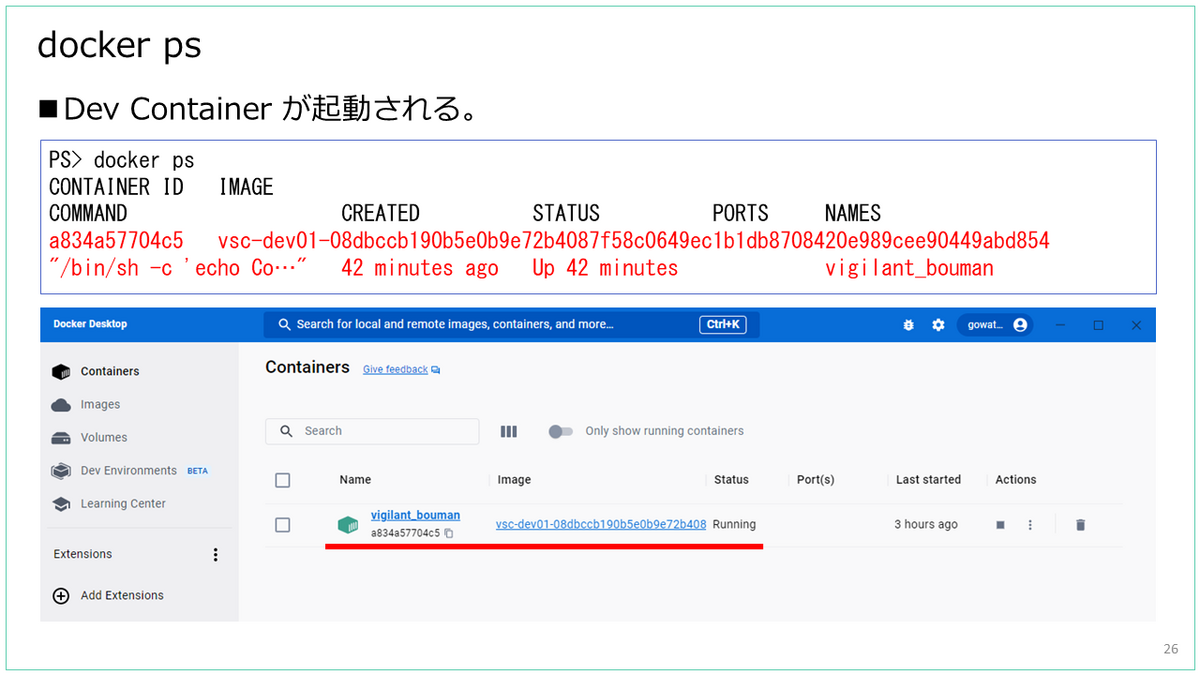Open the gowat... account menu
The height and width of the screenshot is (675, 1200).
pos(996,325)
